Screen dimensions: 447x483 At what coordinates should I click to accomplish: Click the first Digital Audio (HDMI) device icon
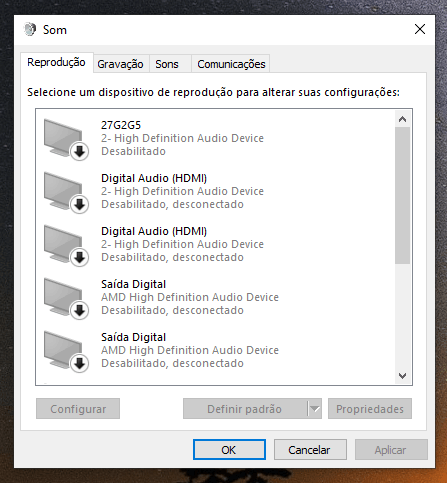65,192
